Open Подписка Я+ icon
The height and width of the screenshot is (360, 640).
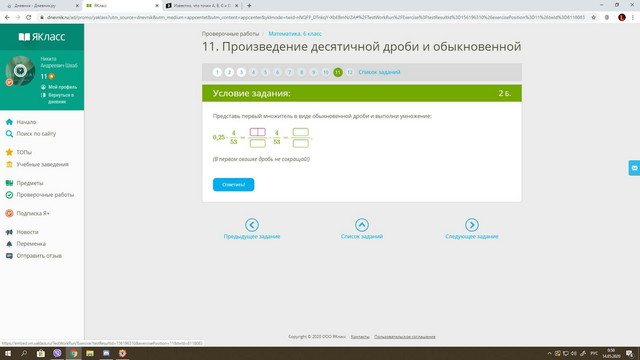(9, 213)
